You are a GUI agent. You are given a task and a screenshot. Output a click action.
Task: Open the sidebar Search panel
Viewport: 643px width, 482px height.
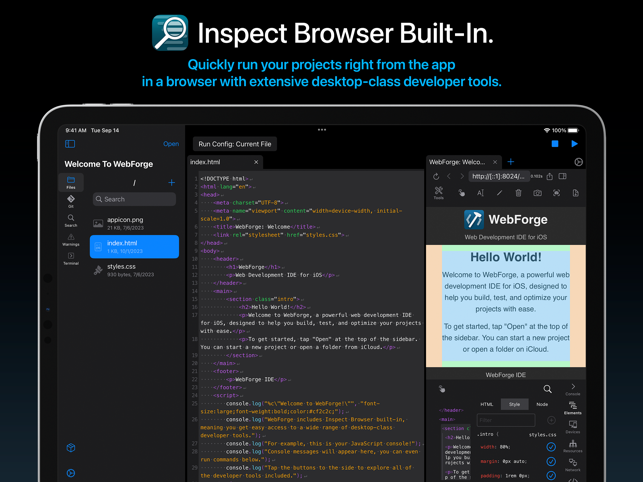71,220
